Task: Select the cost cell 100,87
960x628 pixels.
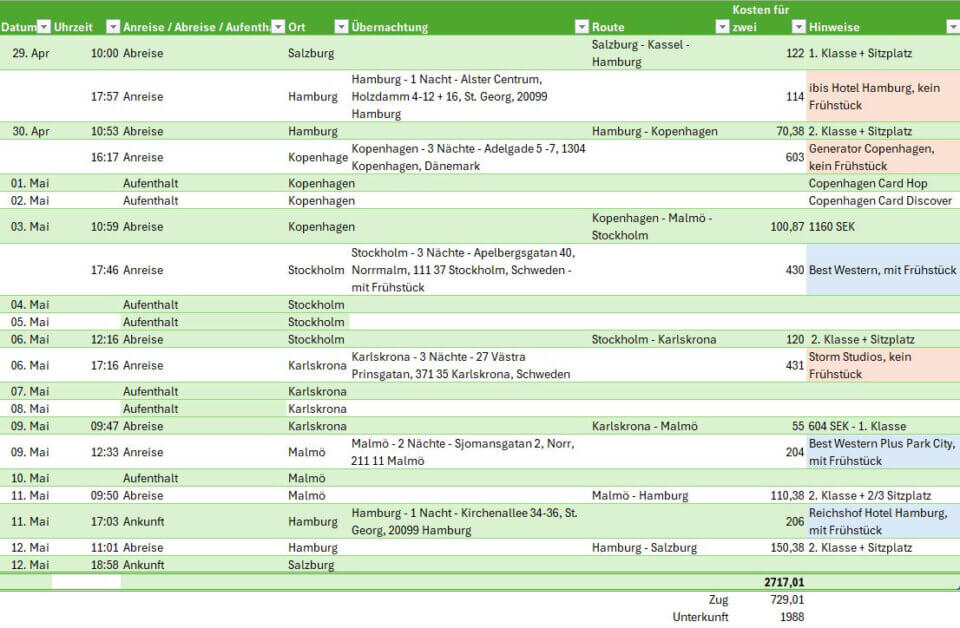Action: point(768,226)
